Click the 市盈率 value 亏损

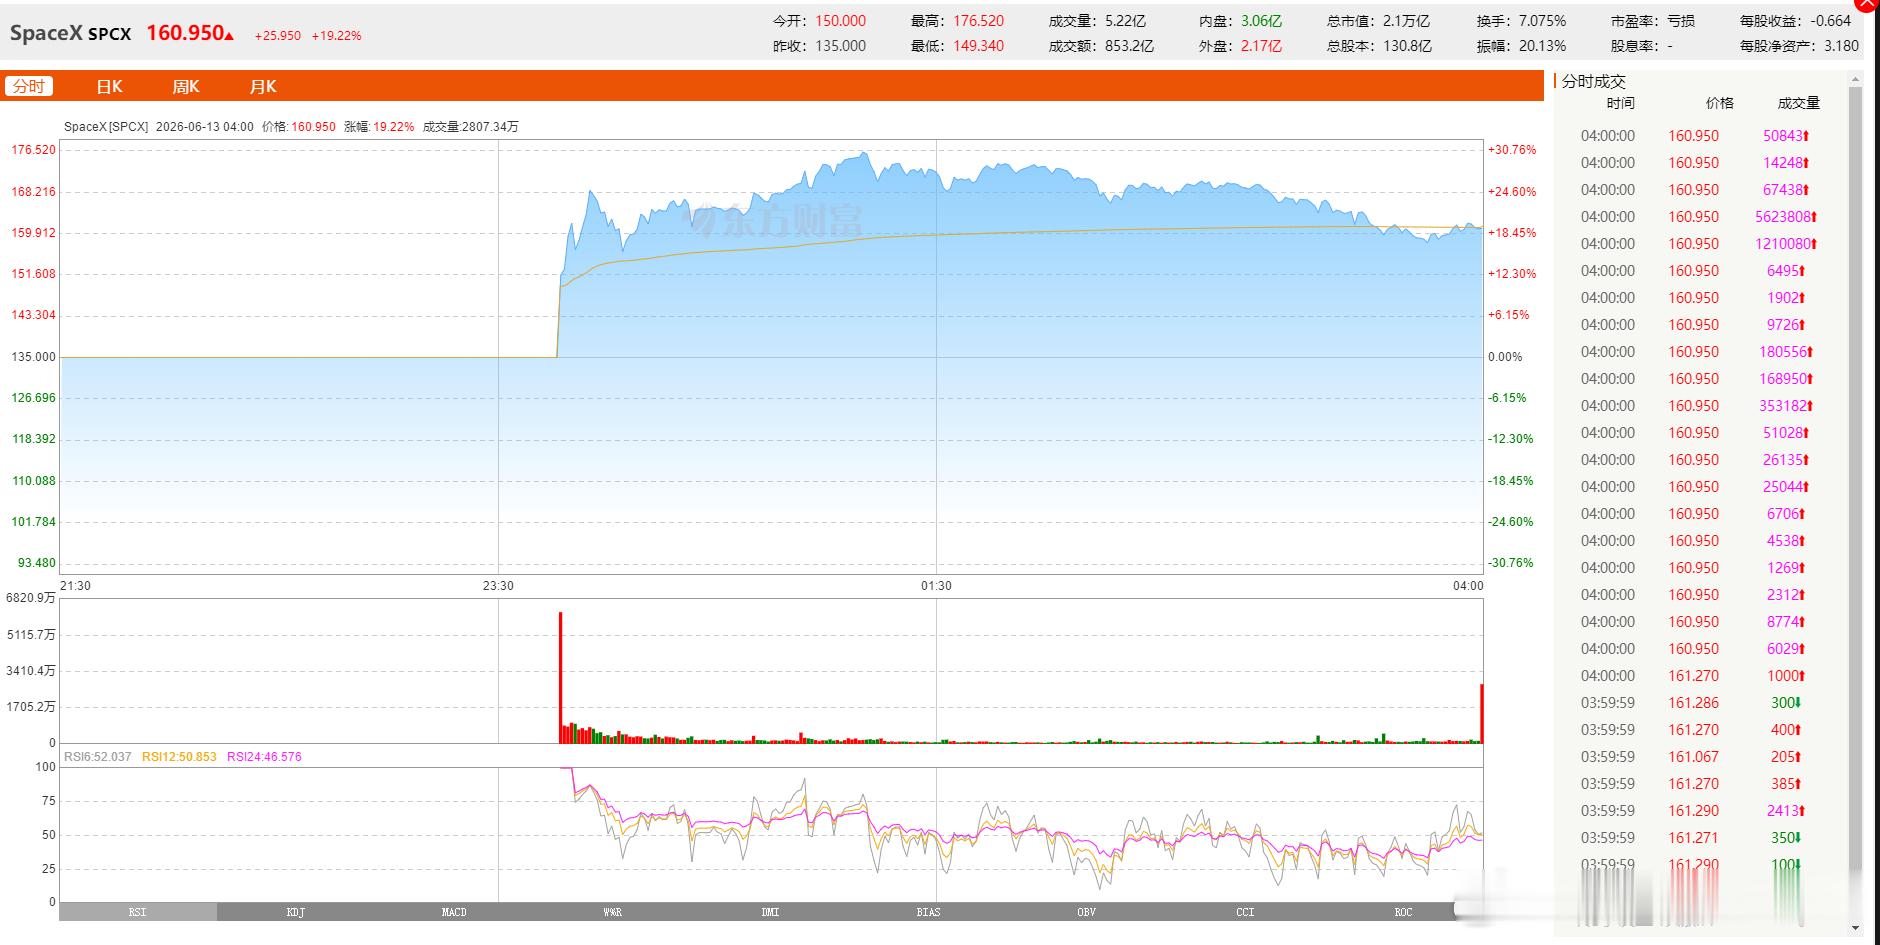pyautogui.click(x=1681, y=21)
